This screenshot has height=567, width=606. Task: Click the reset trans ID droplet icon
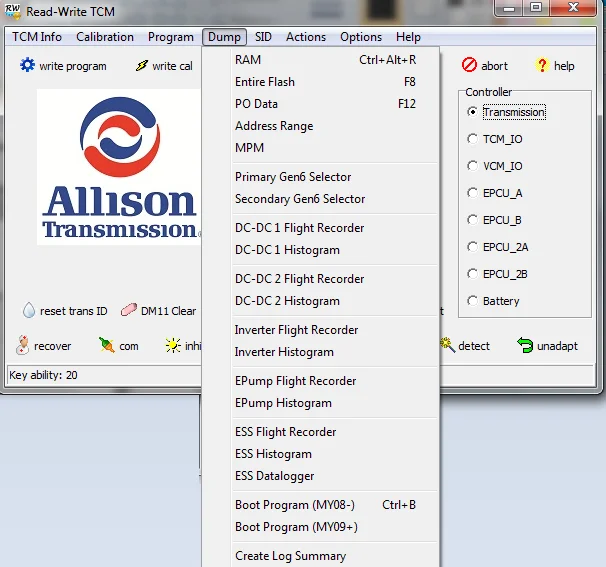point(29,310)
